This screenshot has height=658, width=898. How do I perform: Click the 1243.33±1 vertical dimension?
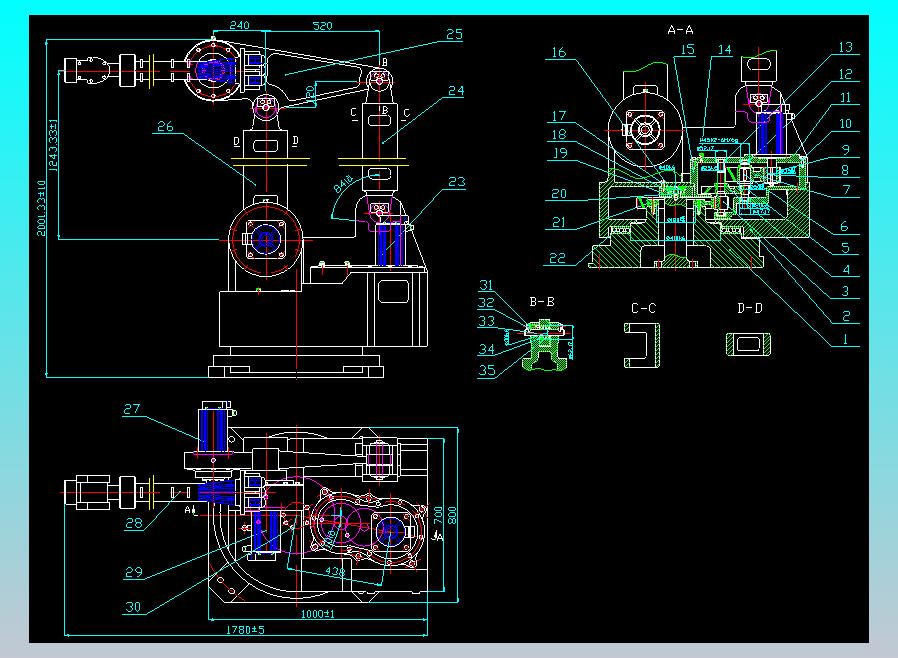pyautogui.click(x=54, y=145)
